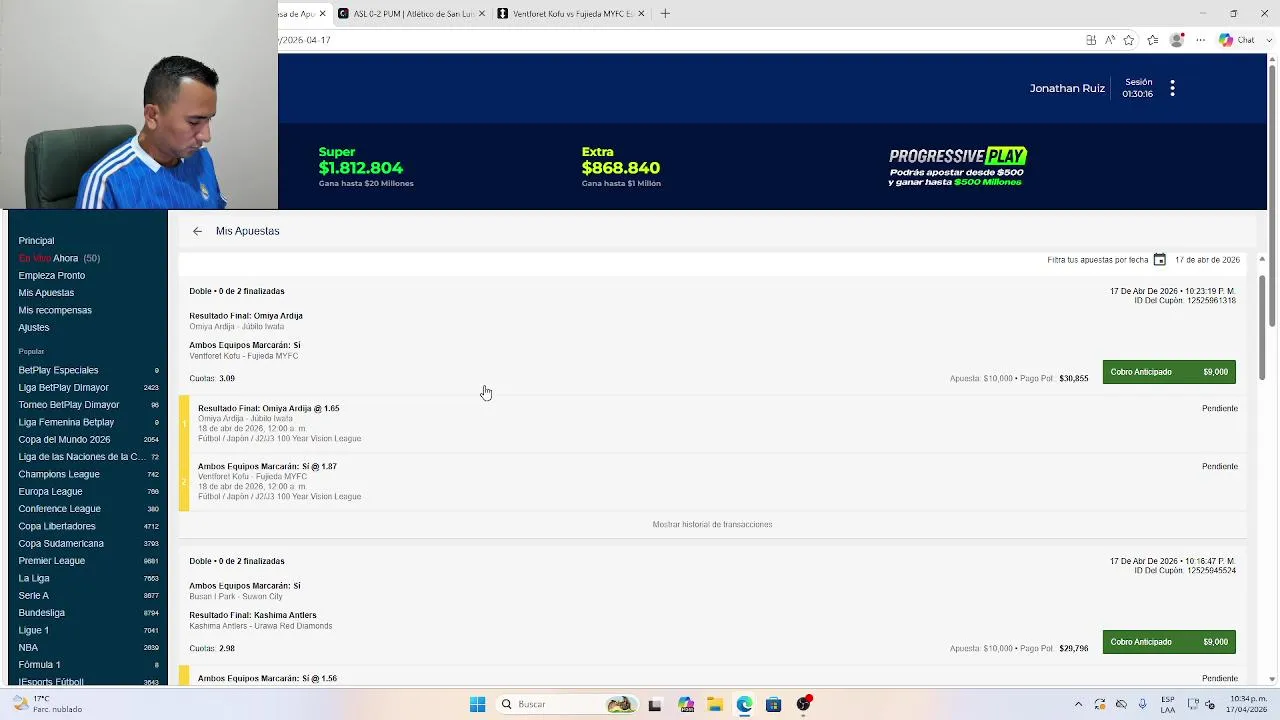Open browser profile avatar
The image size is (1280, 720).
click(1177, 40)
